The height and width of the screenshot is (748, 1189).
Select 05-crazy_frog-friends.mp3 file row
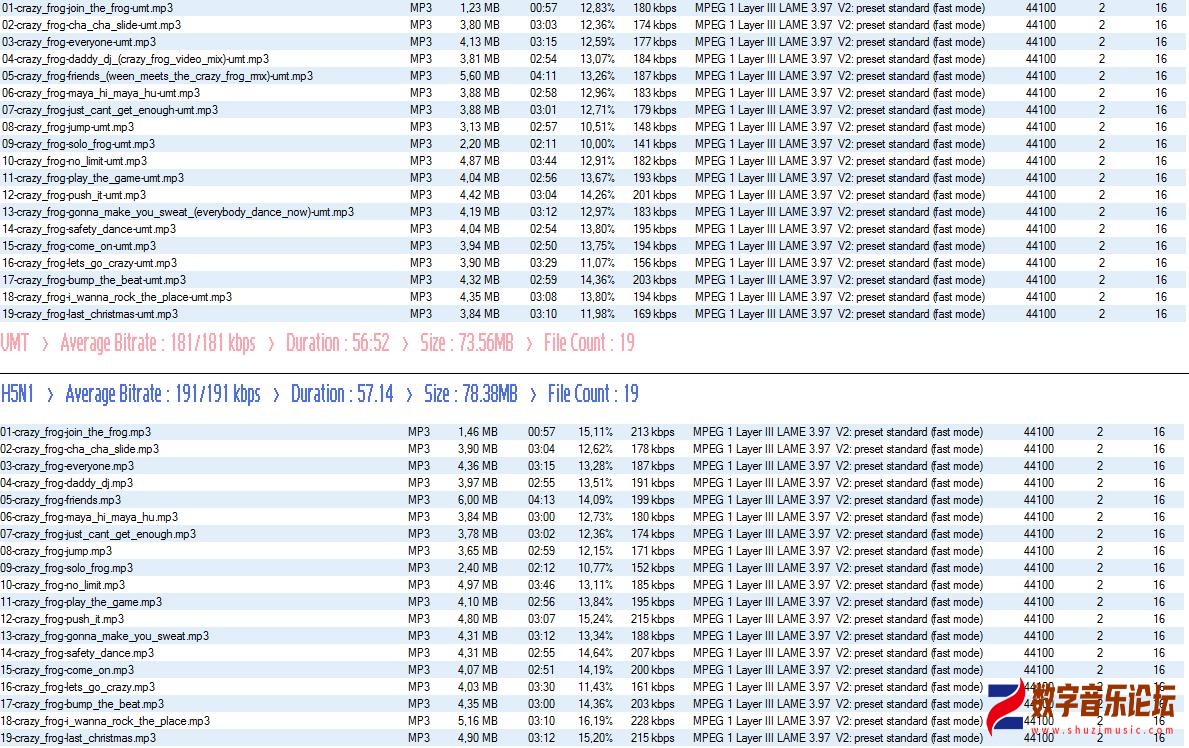[x=60, y=500]
